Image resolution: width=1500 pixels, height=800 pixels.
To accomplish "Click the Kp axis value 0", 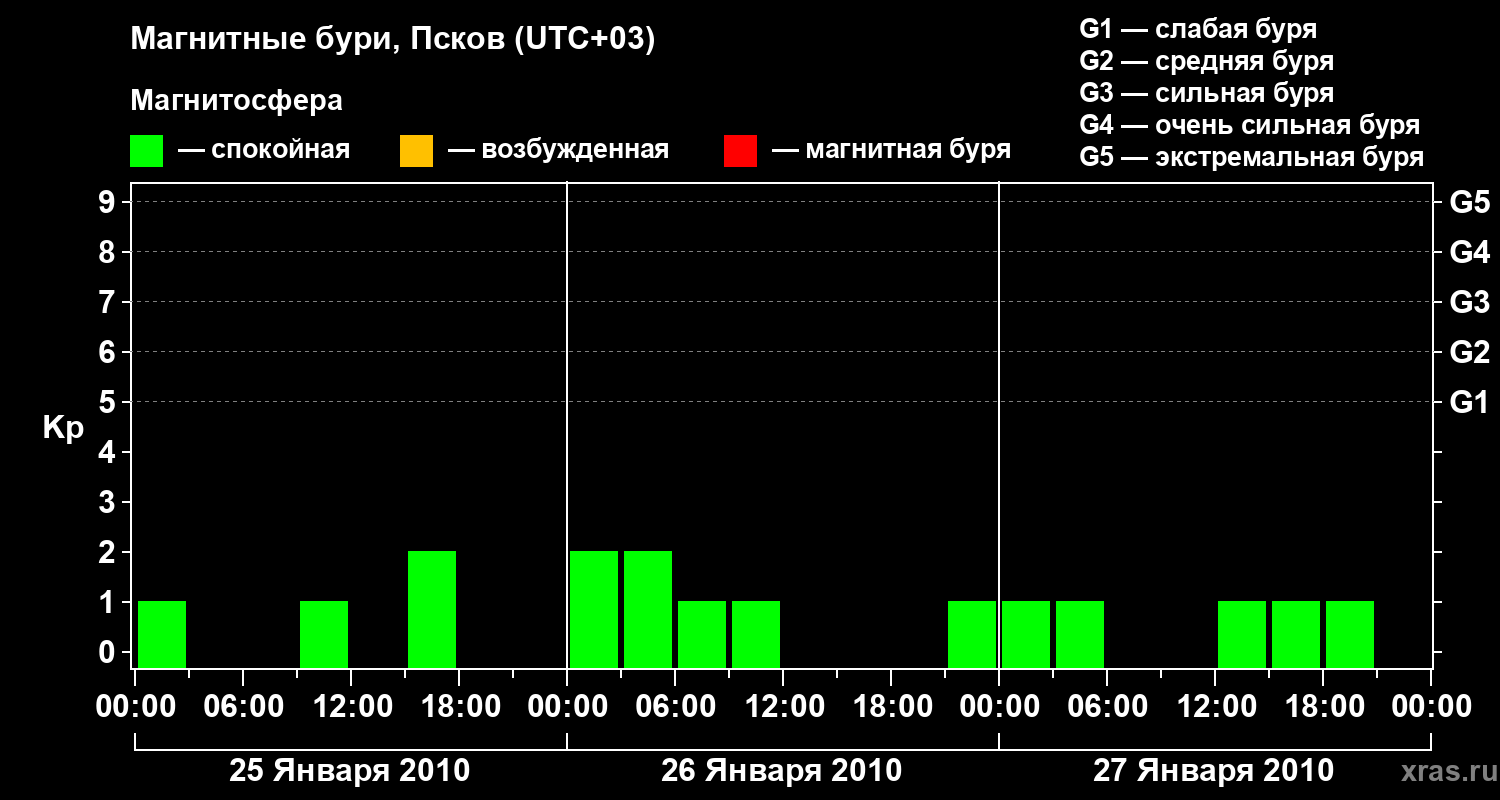I will 109,652.
